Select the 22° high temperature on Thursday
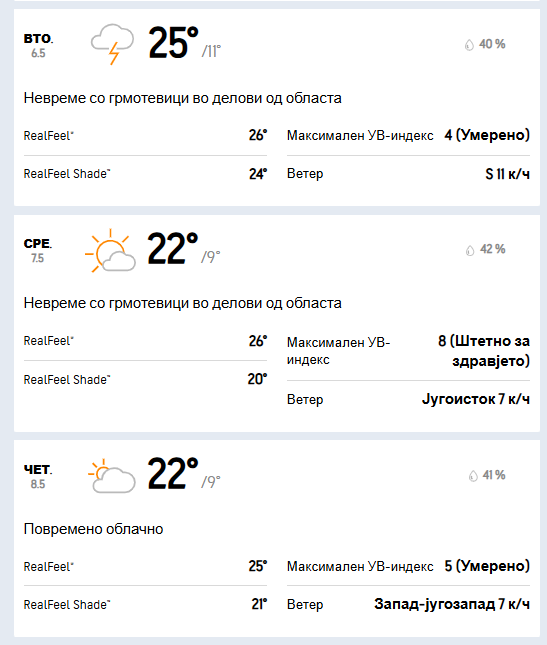 click(x=173, y=473)
